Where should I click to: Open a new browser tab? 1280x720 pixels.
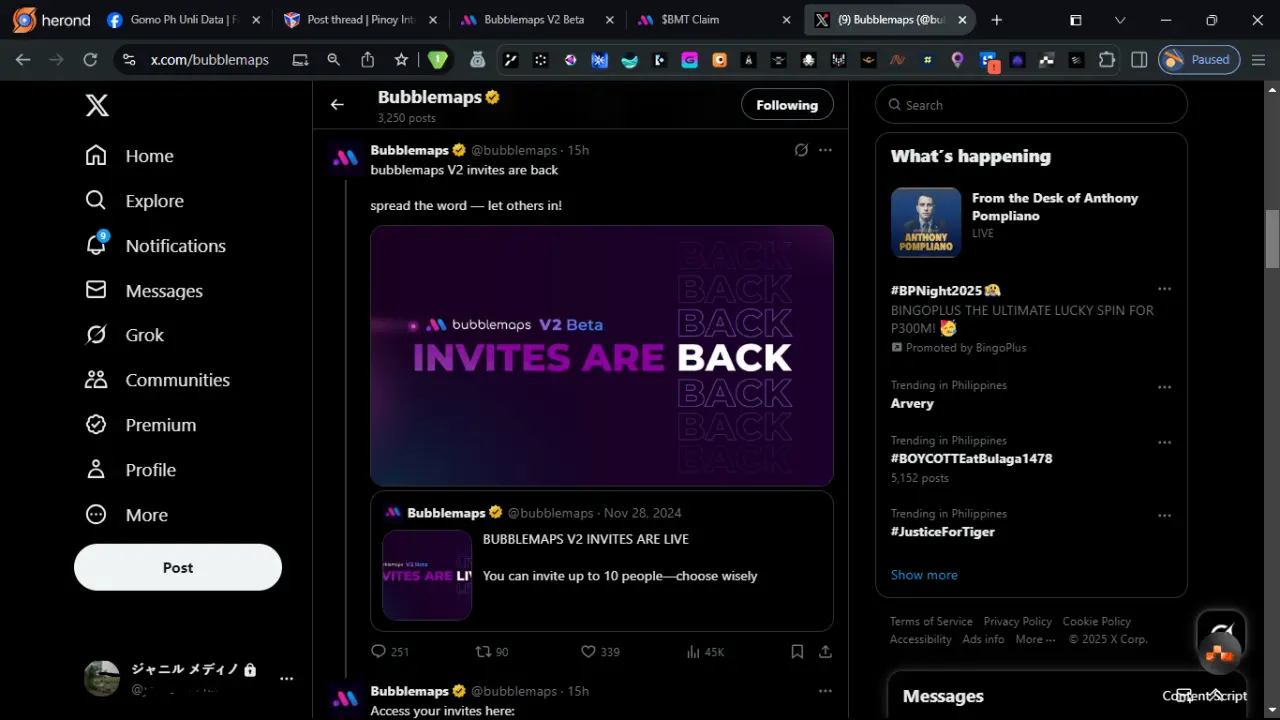tap(996, 20)
